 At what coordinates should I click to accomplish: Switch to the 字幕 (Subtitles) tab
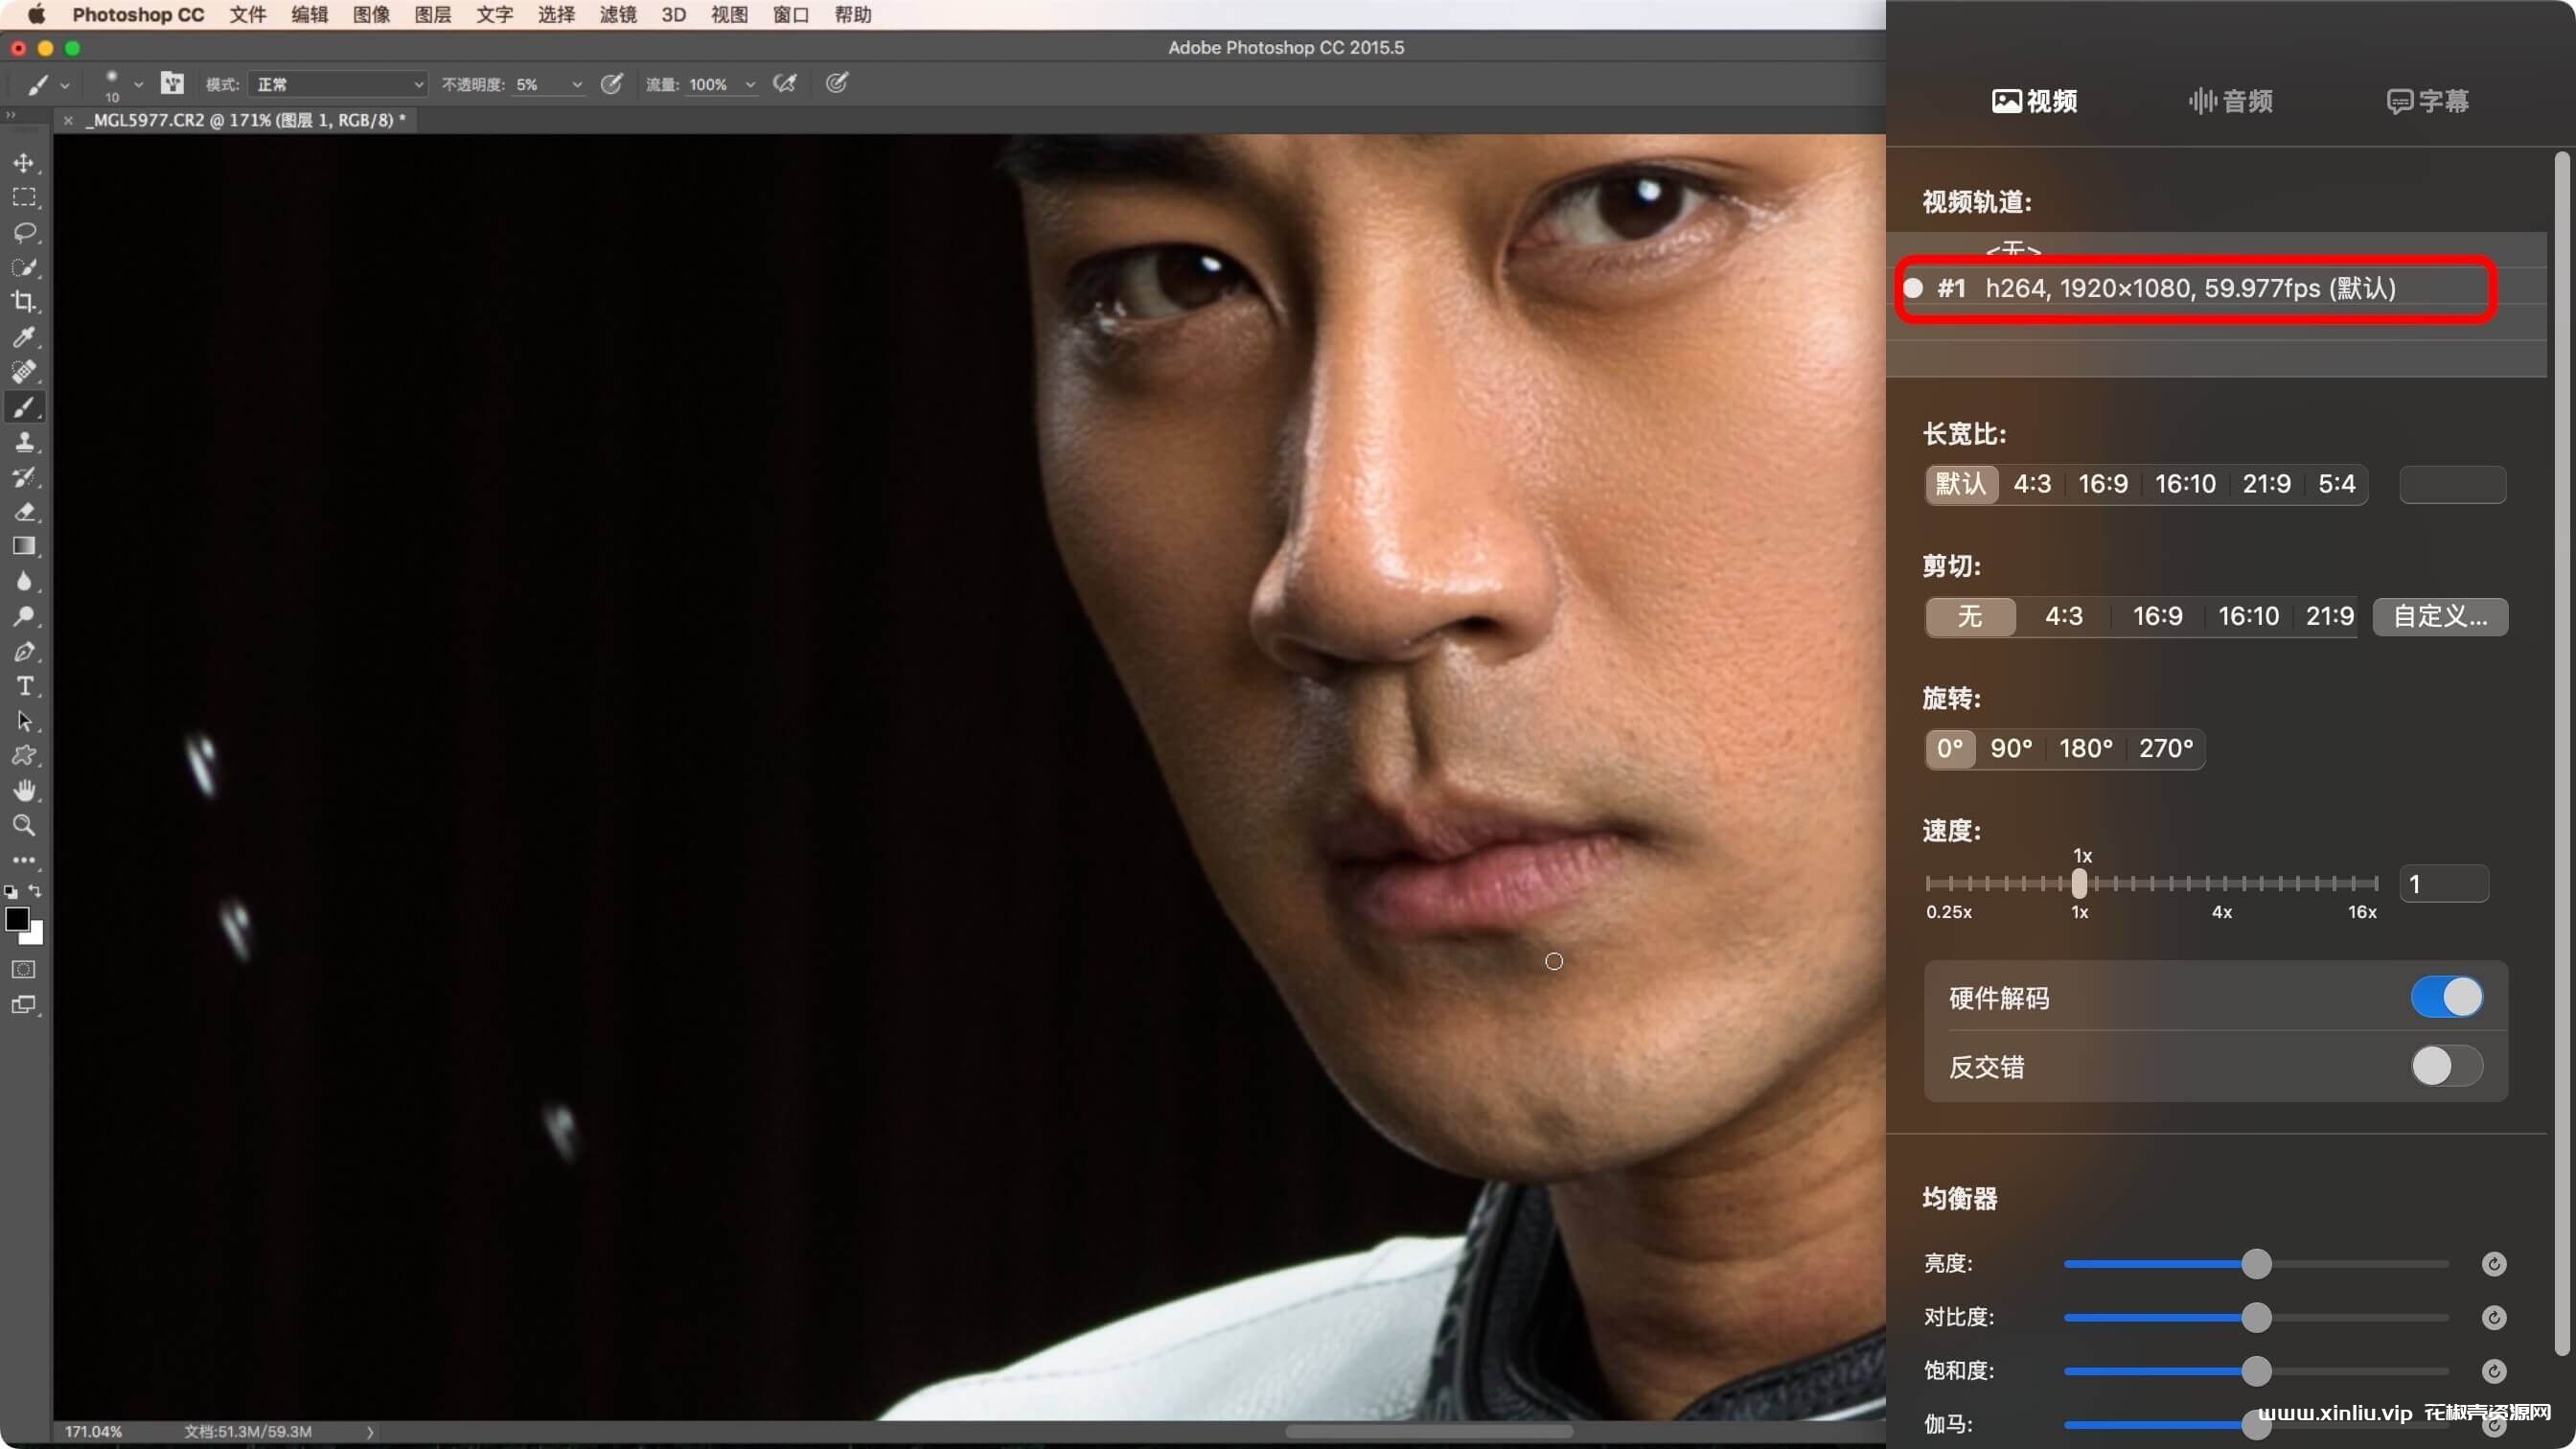coord(2427,101)
